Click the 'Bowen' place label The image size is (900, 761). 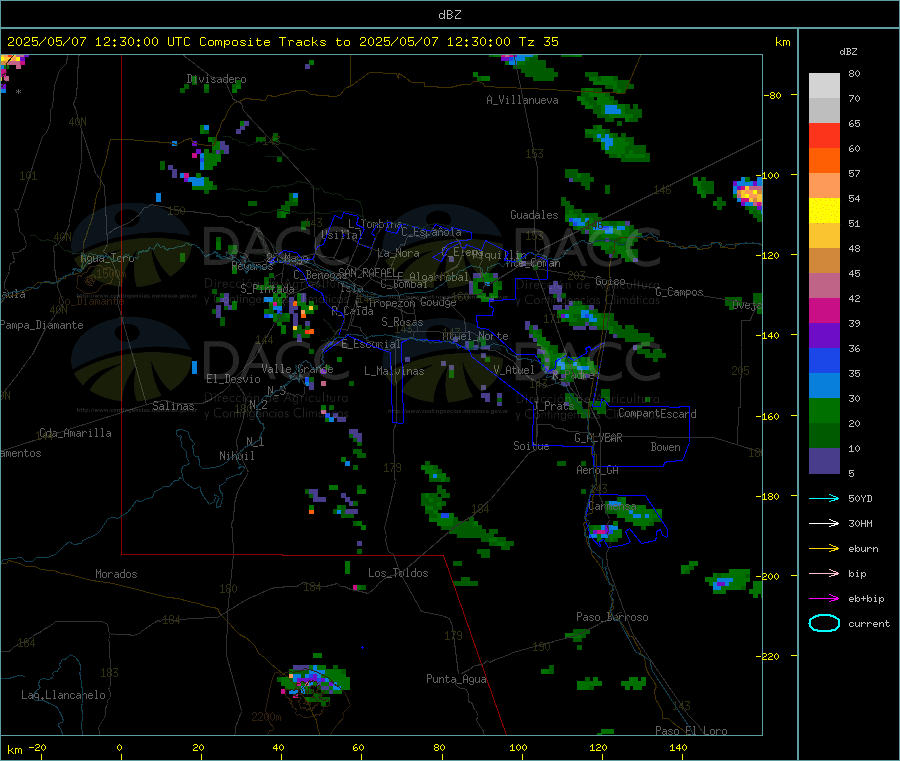665,447
